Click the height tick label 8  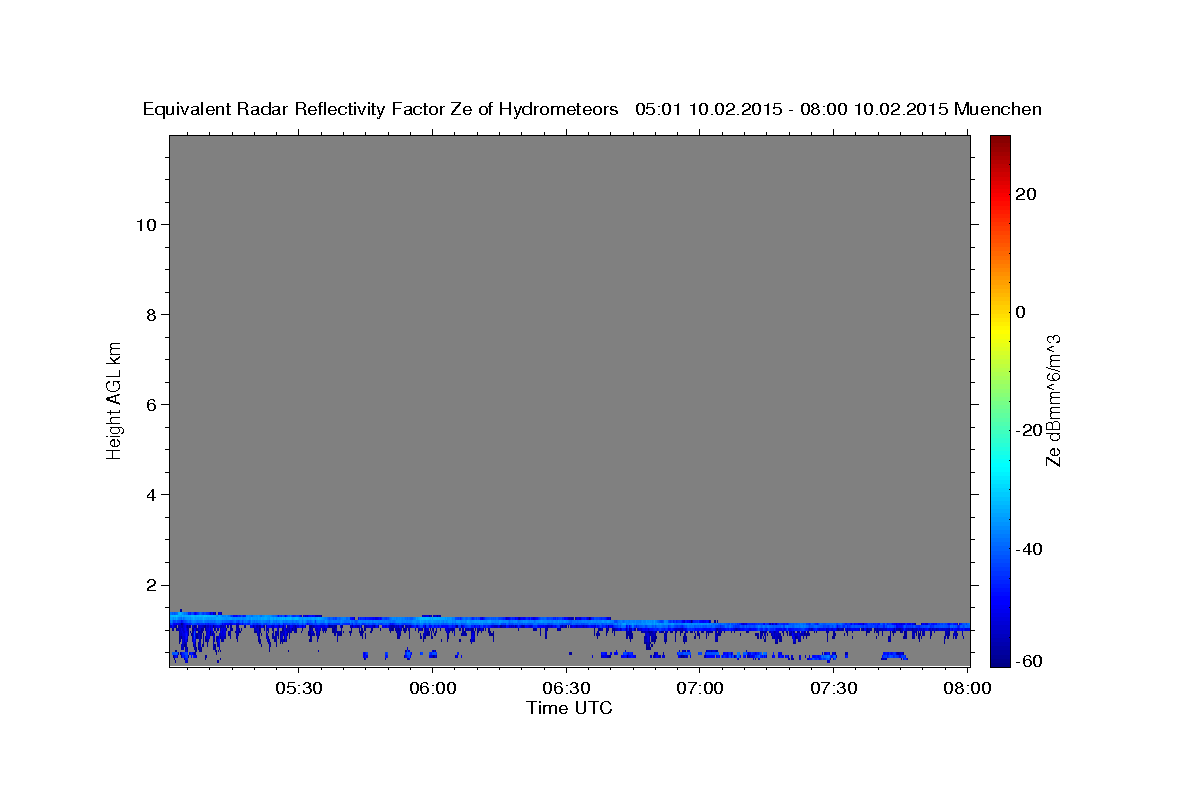(x=150, y=314)
